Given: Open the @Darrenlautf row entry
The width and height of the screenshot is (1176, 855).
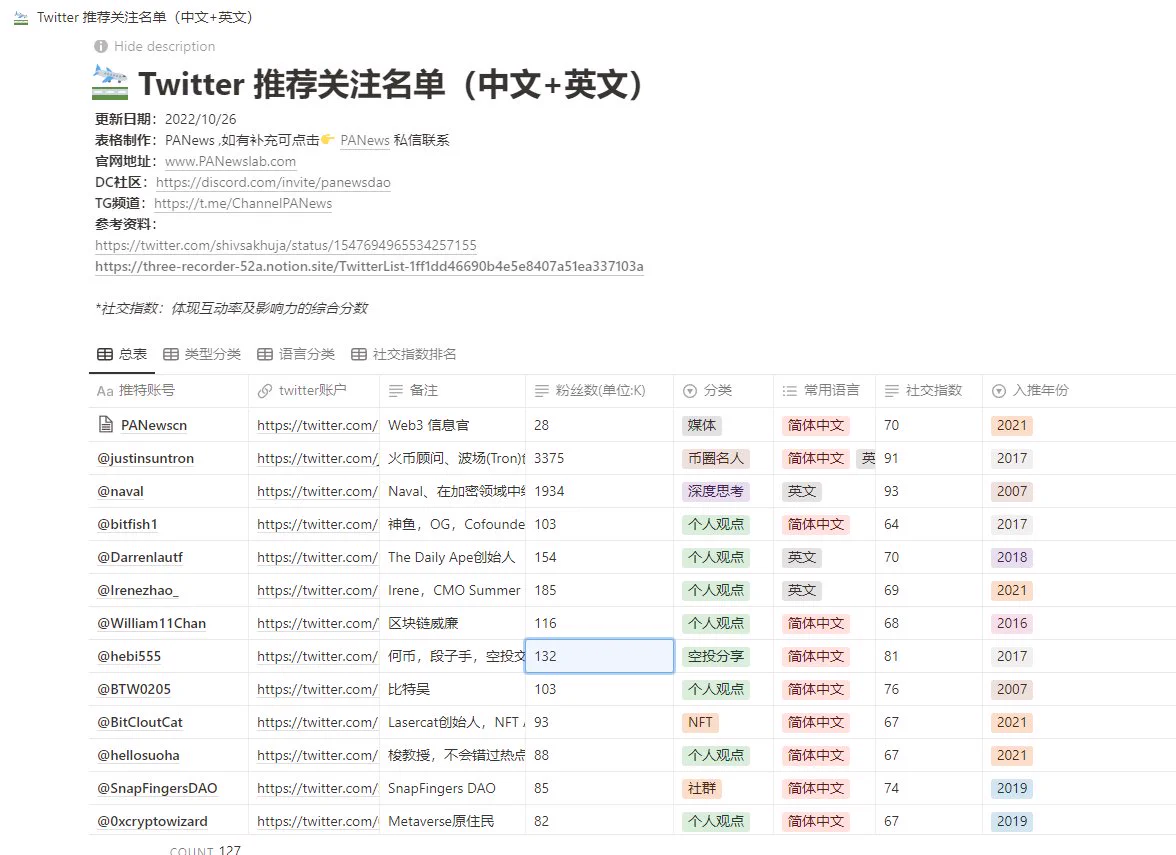Looking at the screenshot, I should click(140, 557).
